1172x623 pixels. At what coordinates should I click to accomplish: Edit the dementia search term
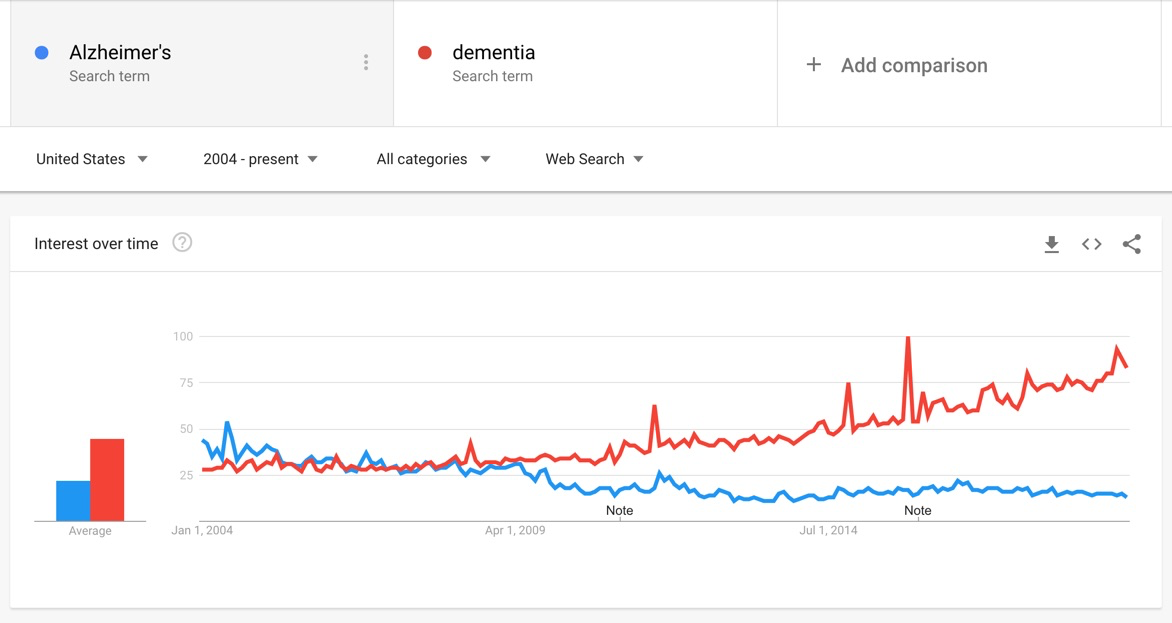tap(493, 53)
